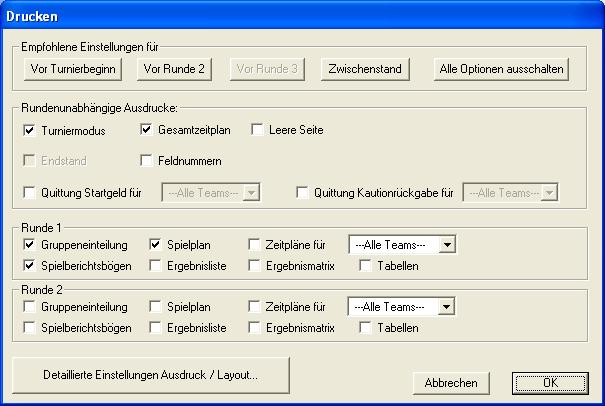Click 'Alle Optionen ausschalten' button
Screen dimensions: 605x406
pos(502,69)
